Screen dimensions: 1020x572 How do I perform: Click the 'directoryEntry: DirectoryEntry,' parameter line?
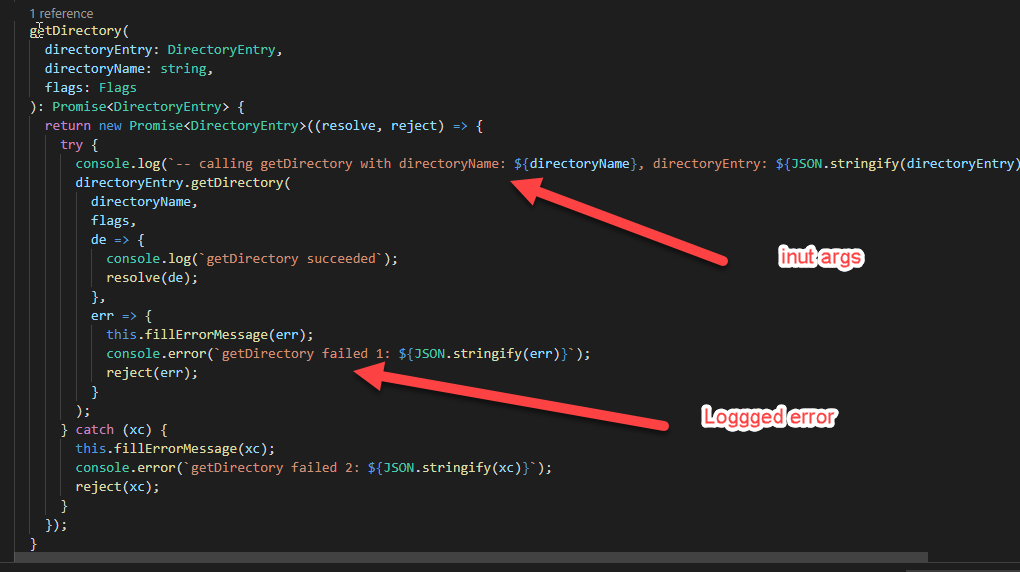click(x=163, y=49)
